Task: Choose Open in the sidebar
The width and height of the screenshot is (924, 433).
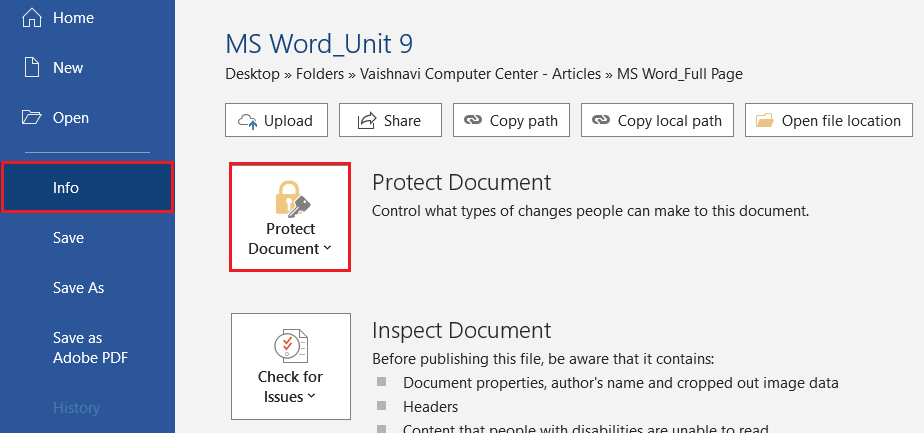Action: [x=87, y=118]
